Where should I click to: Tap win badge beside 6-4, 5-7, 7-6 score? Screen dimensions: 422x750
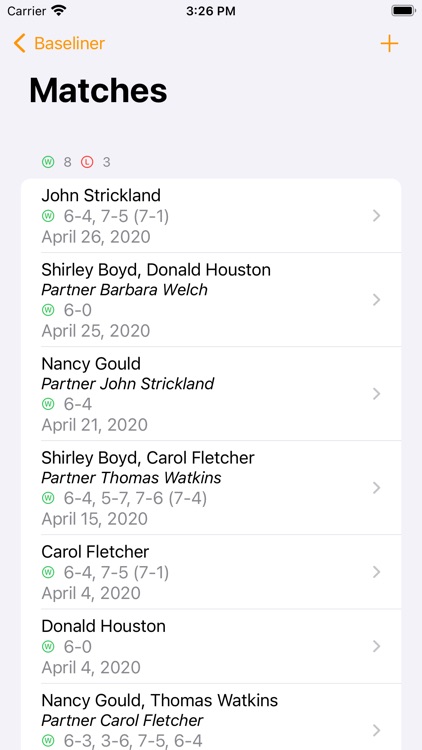[48, 498]
